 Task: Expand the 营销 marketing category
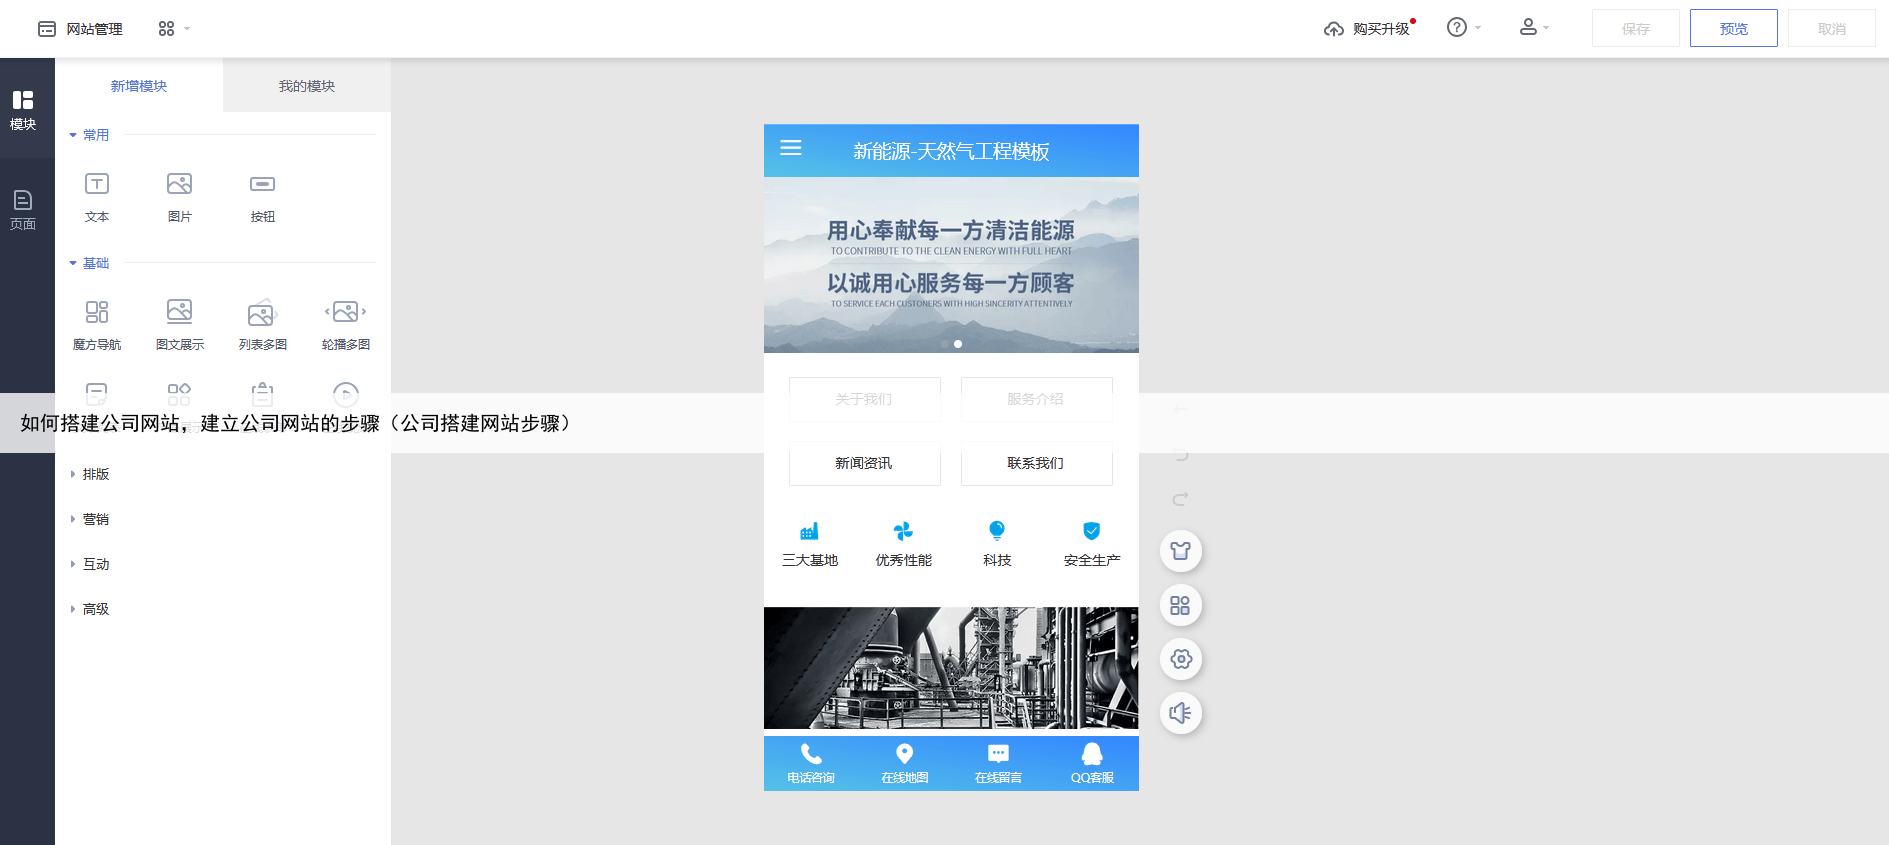[x=95, y=519]
